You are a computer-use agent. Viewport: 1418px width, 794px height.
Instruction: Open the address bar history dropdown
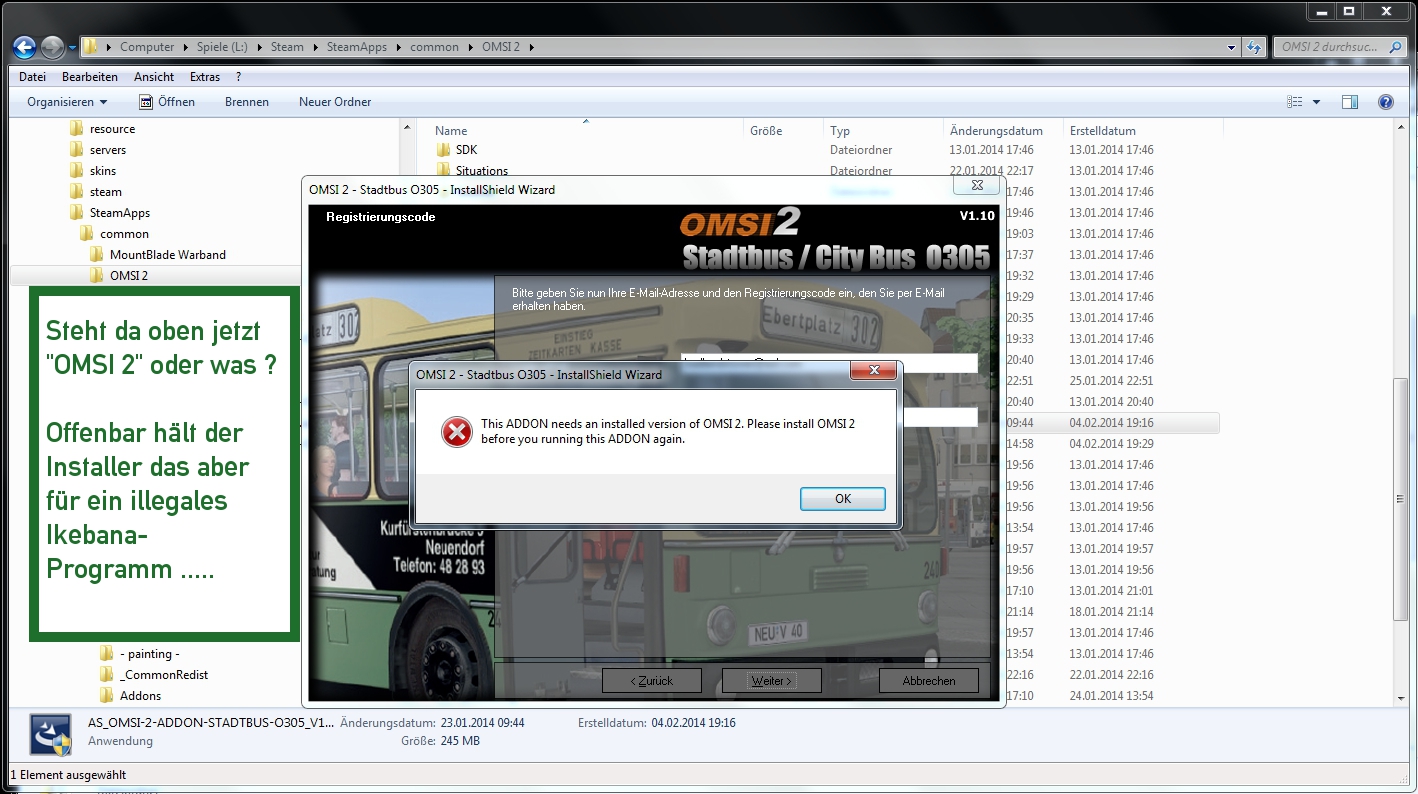pyautogui.click(x=1231, y=47)
